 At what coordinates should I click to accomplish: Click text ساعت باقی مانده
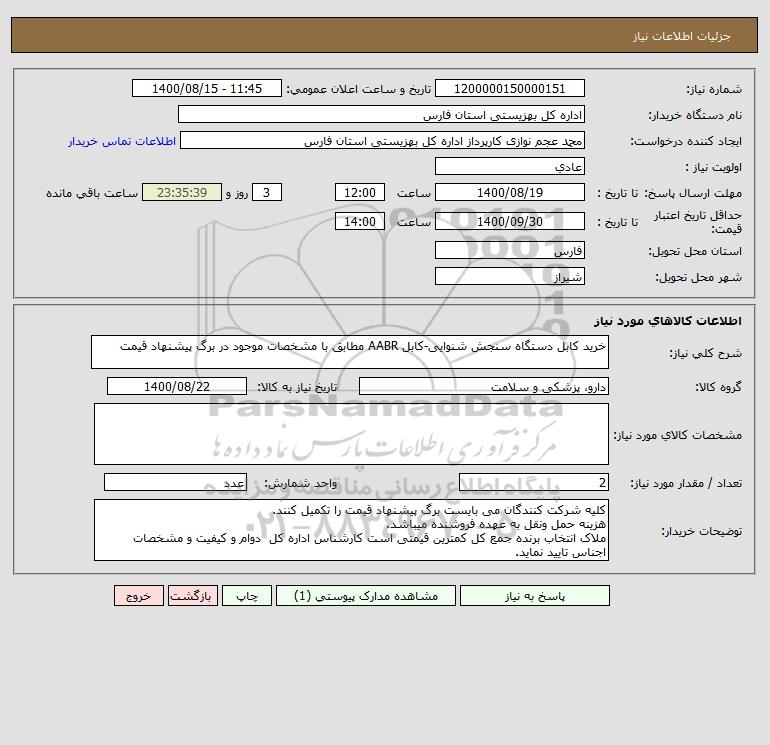point(92,193)
